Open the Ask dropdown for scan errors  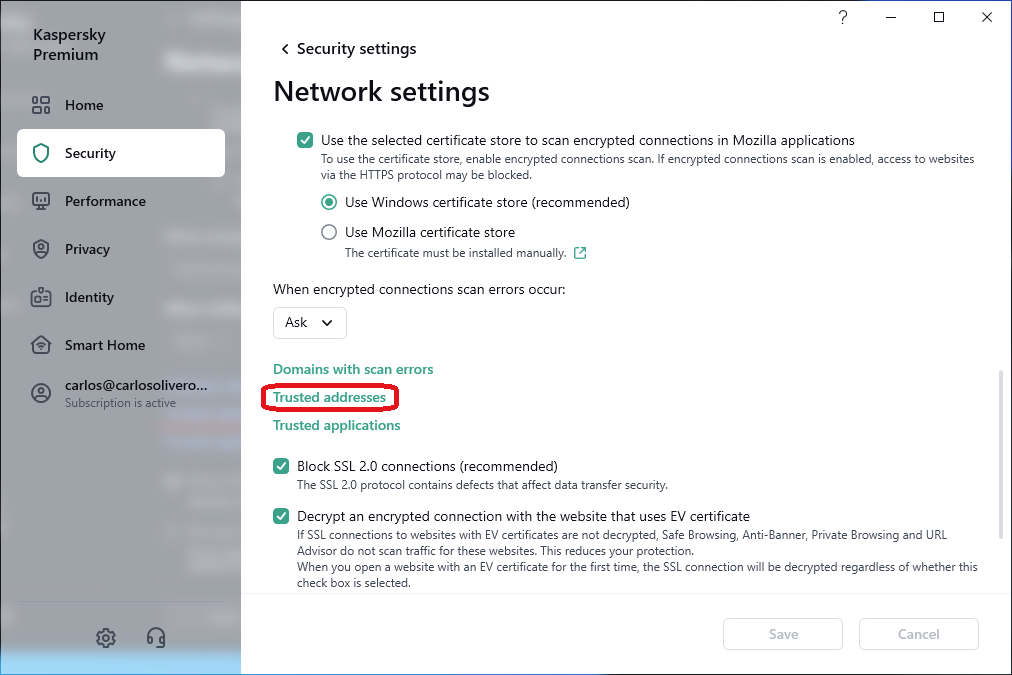coord(310,323)
